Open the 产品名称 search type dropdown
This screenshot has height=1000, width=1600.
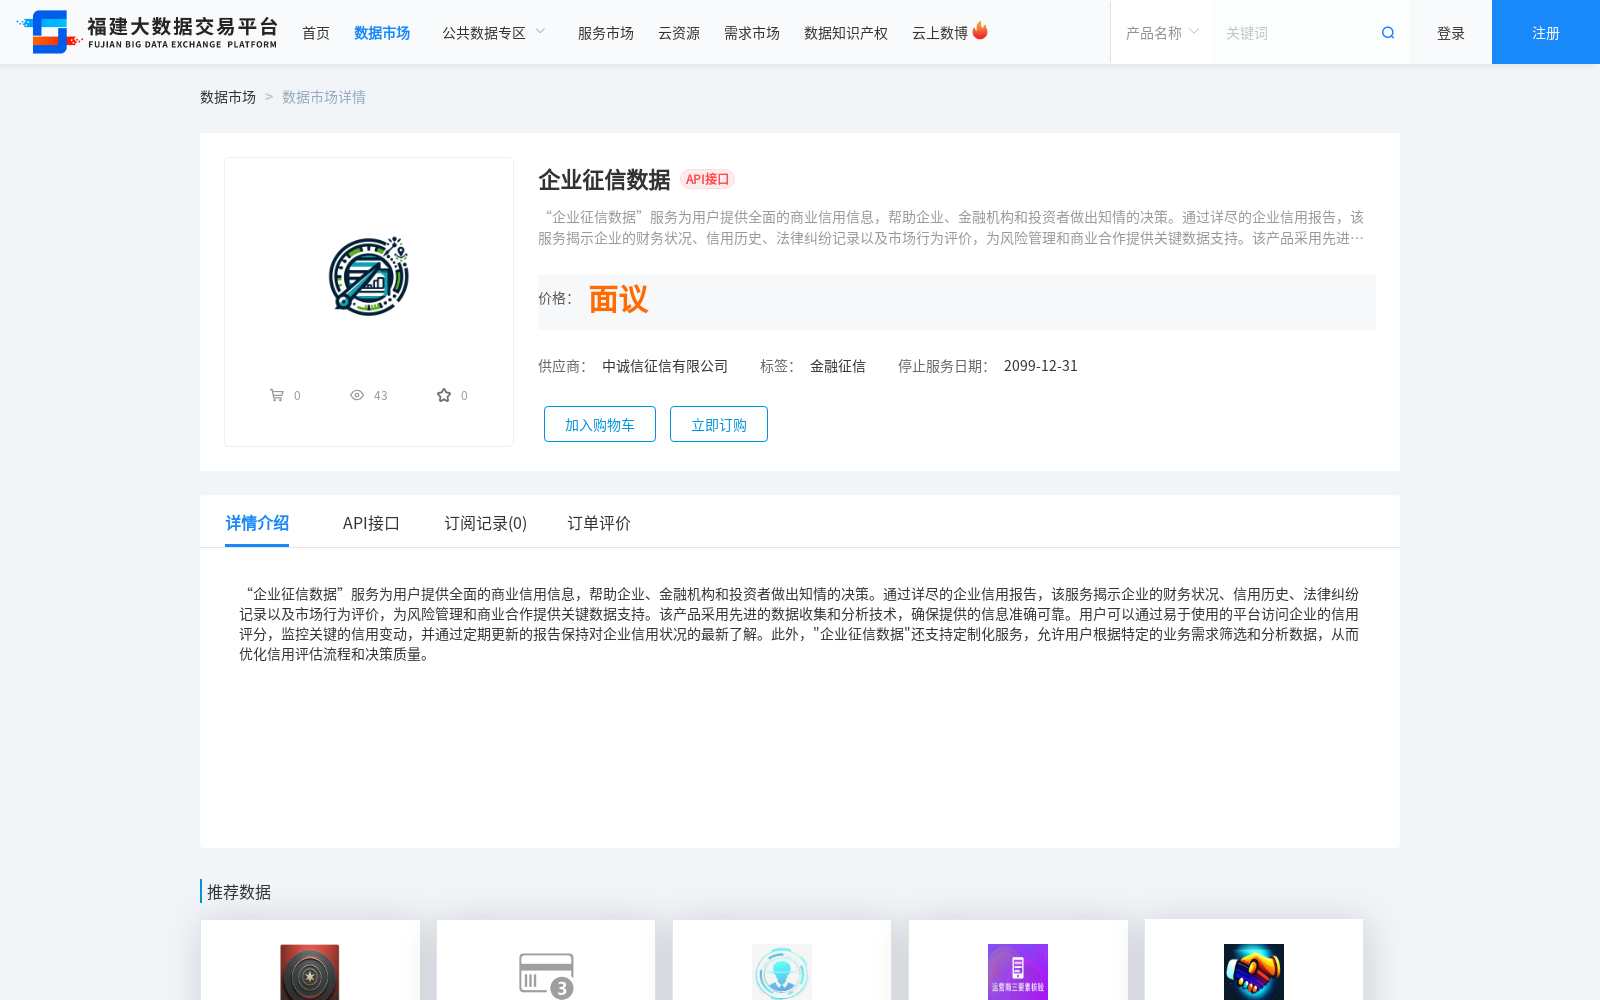tap(1162, 33)
